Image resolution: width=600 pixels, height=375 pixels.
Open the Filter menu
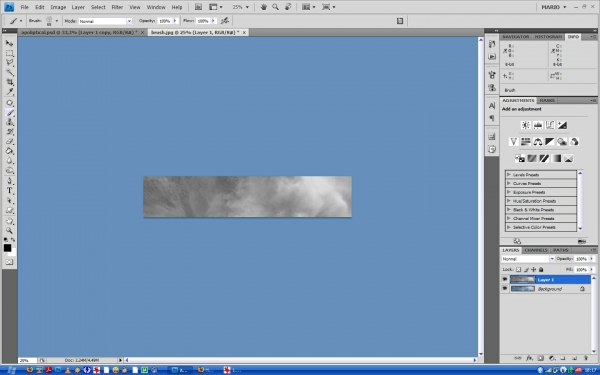tap(117, 7)
